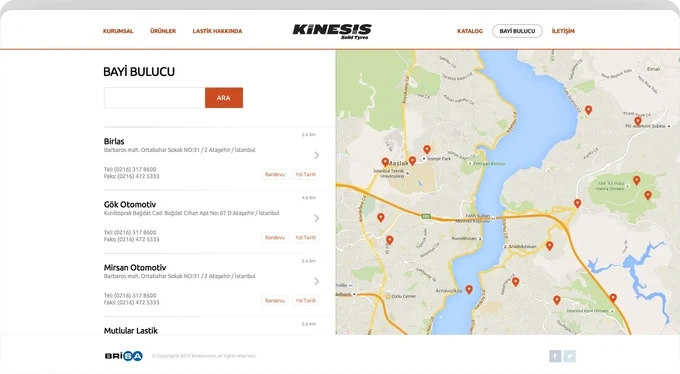Click Randevu button for Birlas
680x374 pixels.
coord(275,174)
